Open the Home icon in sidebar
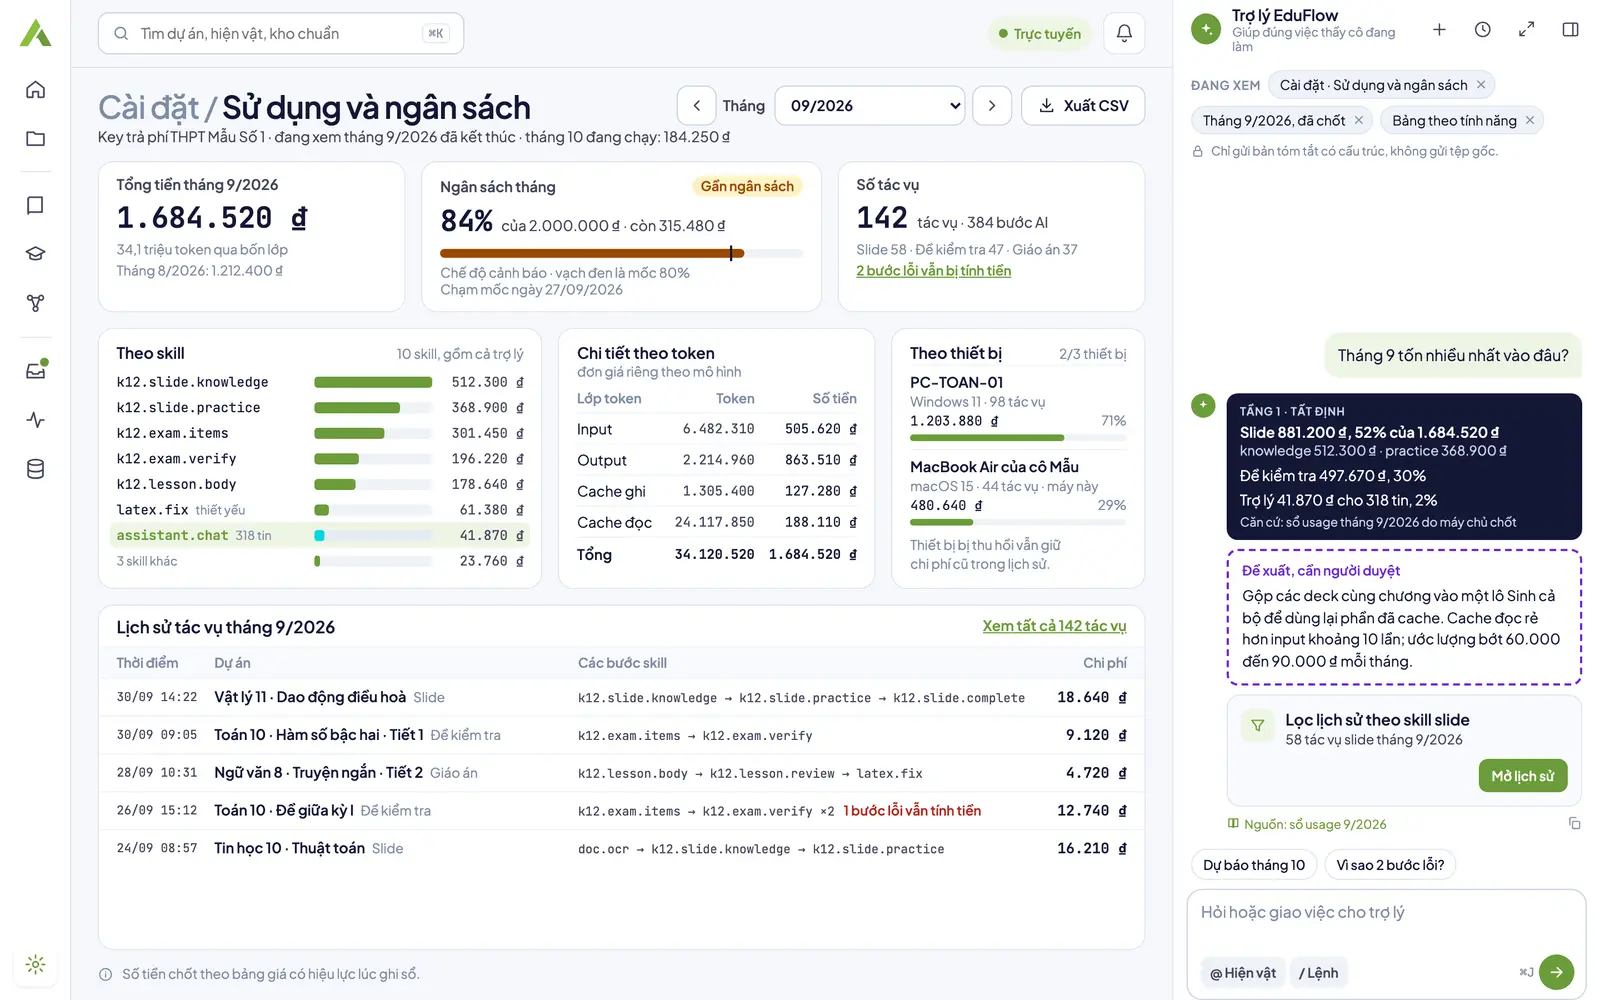The height and width of the screenshot is (1000, 1600). [x=35, y=90]
